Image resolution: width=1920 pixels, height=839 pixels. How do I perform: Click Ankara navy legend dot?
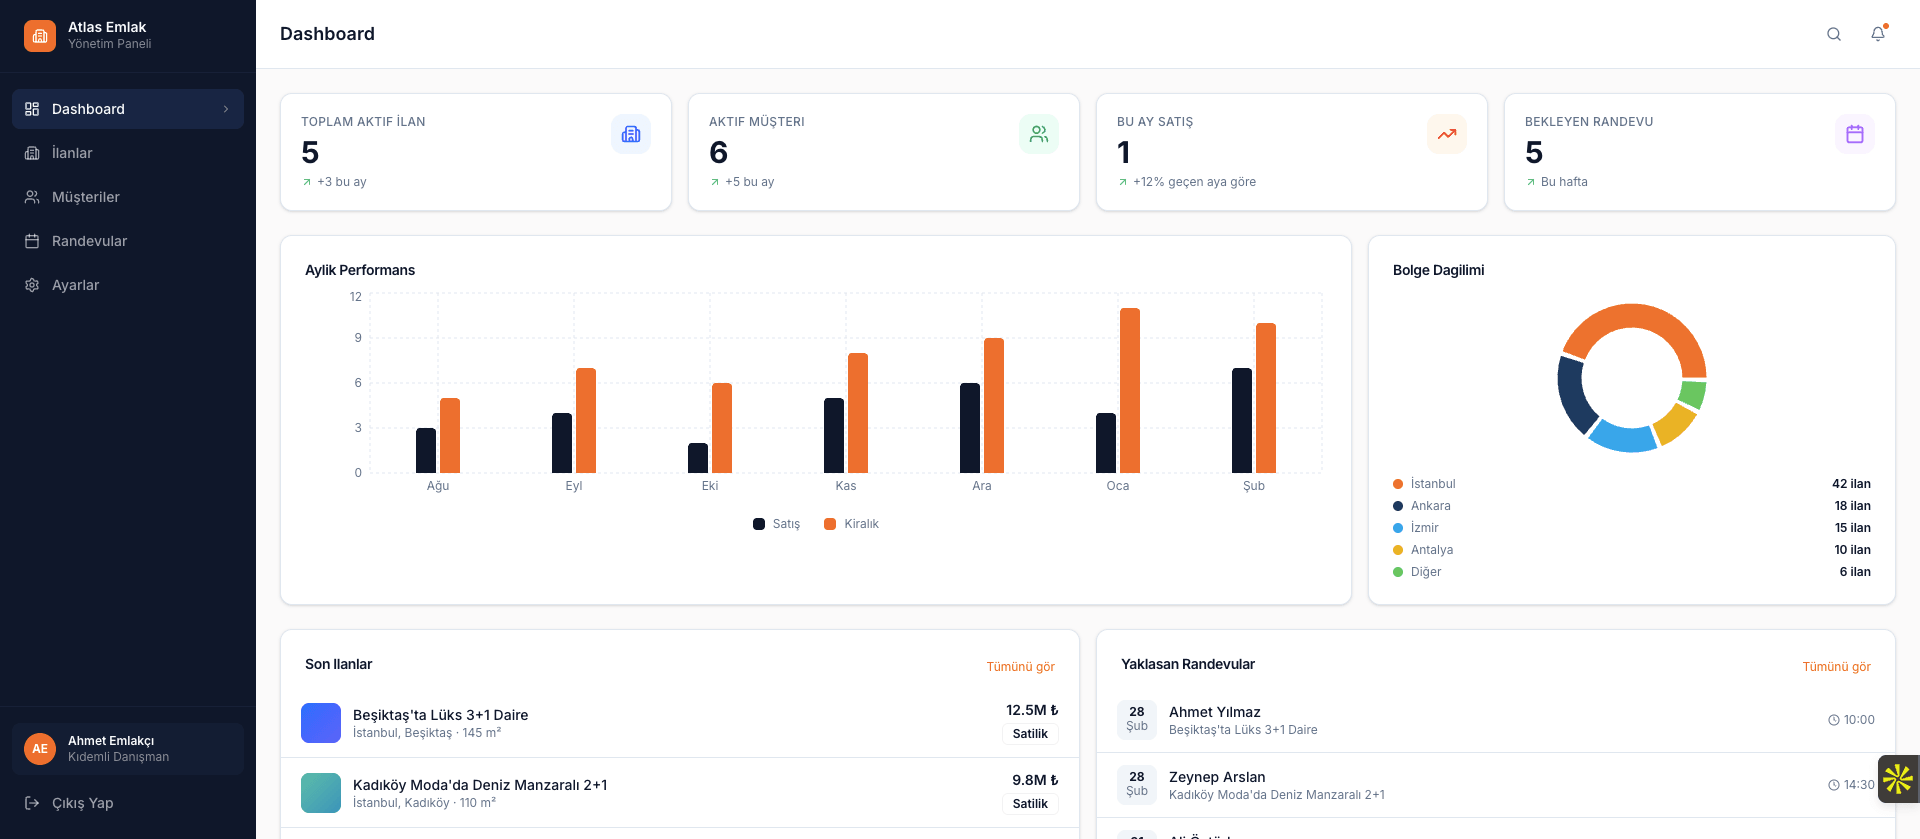[1398, 506]
